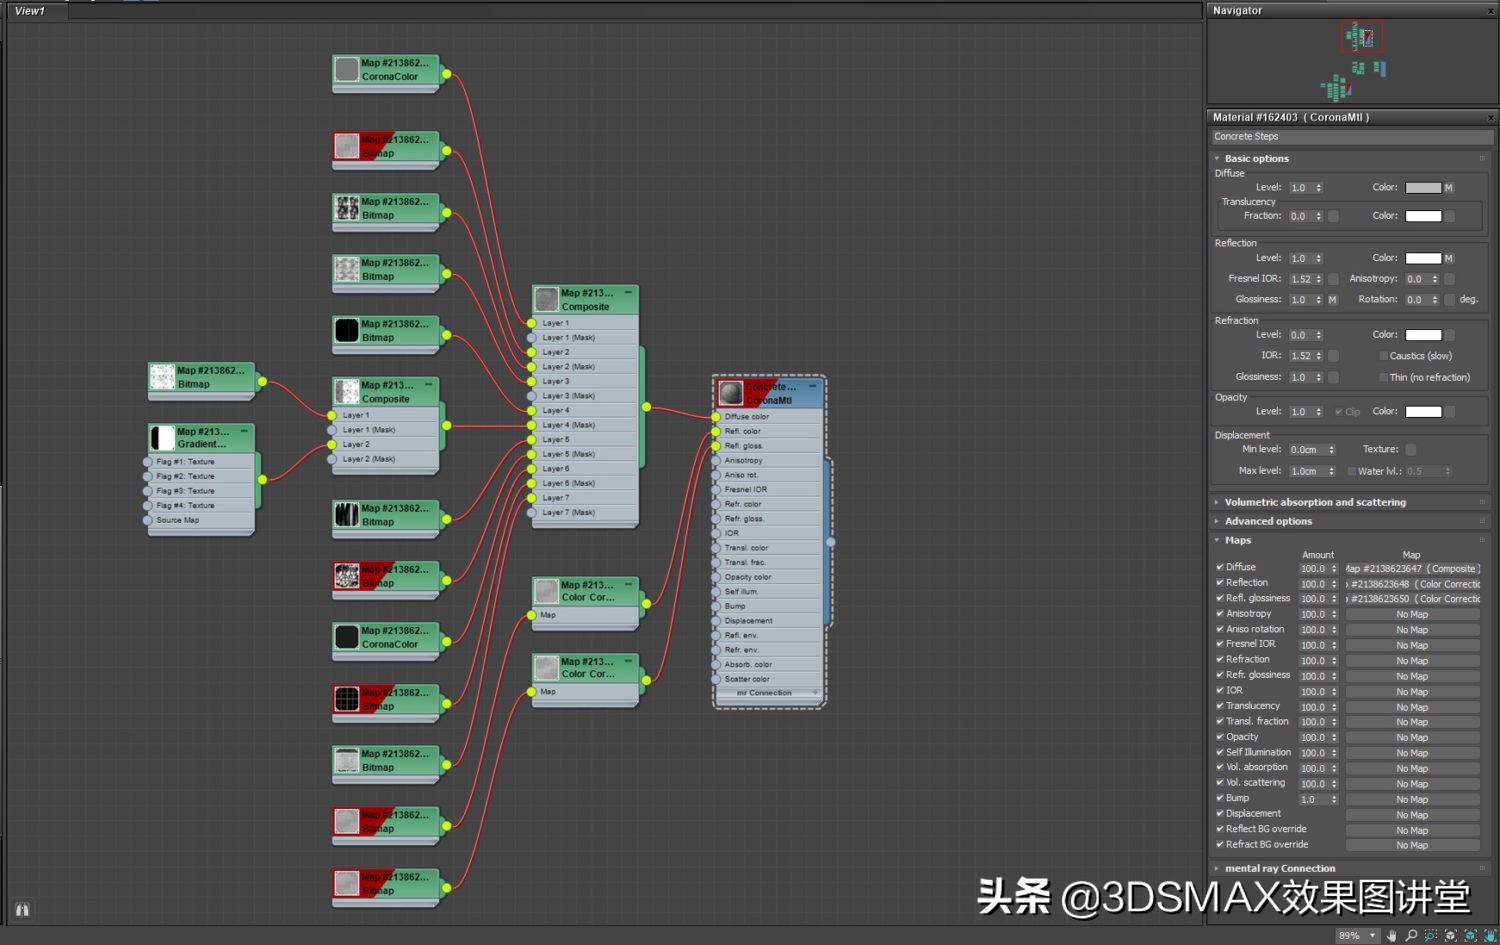1500x945 pixels.
Task: Open Refl. glossiness Color Correction map button
Action: [x=1412, y=599]
